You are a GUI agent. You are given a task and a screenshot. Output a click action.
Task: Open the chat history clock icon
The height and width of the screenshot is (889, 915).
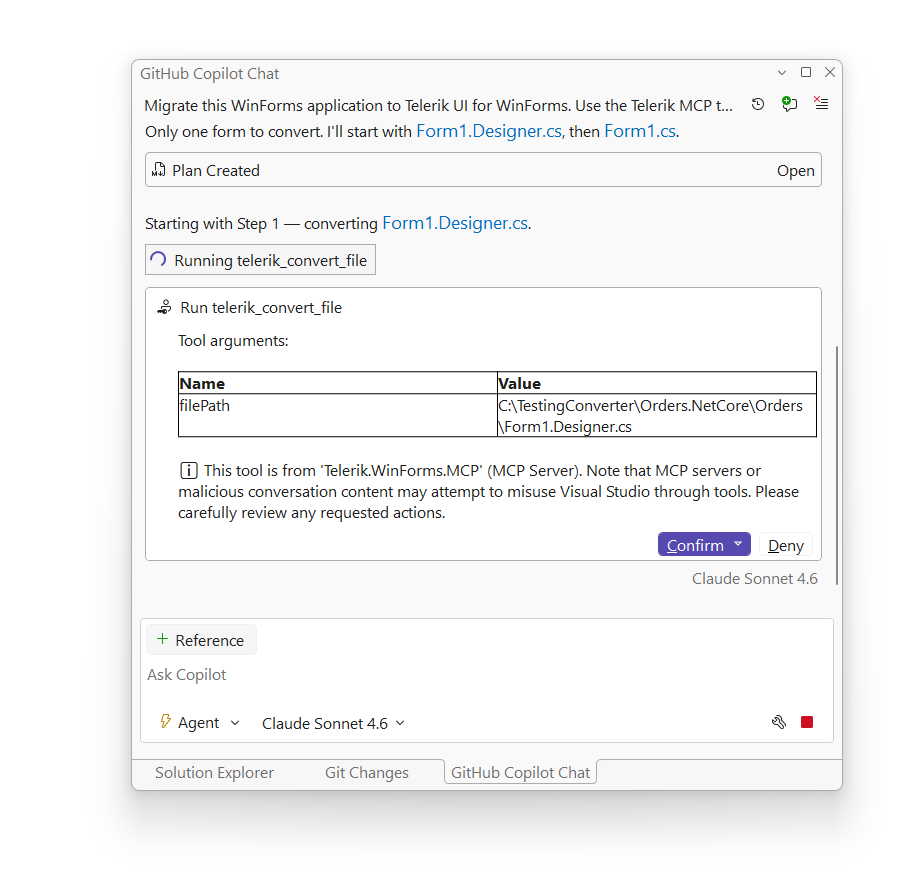click(x=757, y=104)
